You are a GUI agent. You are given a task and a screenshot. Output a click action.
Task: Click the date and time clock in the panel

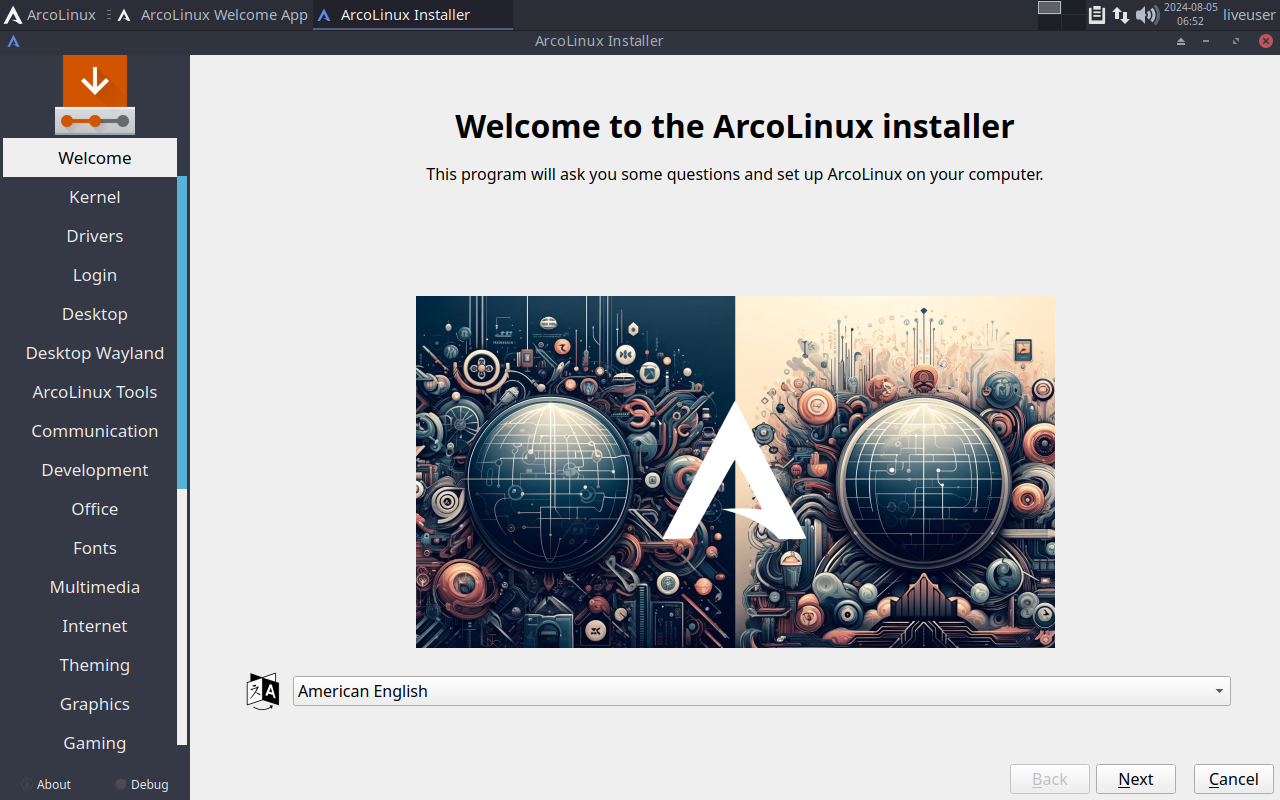coord(1190,14)
